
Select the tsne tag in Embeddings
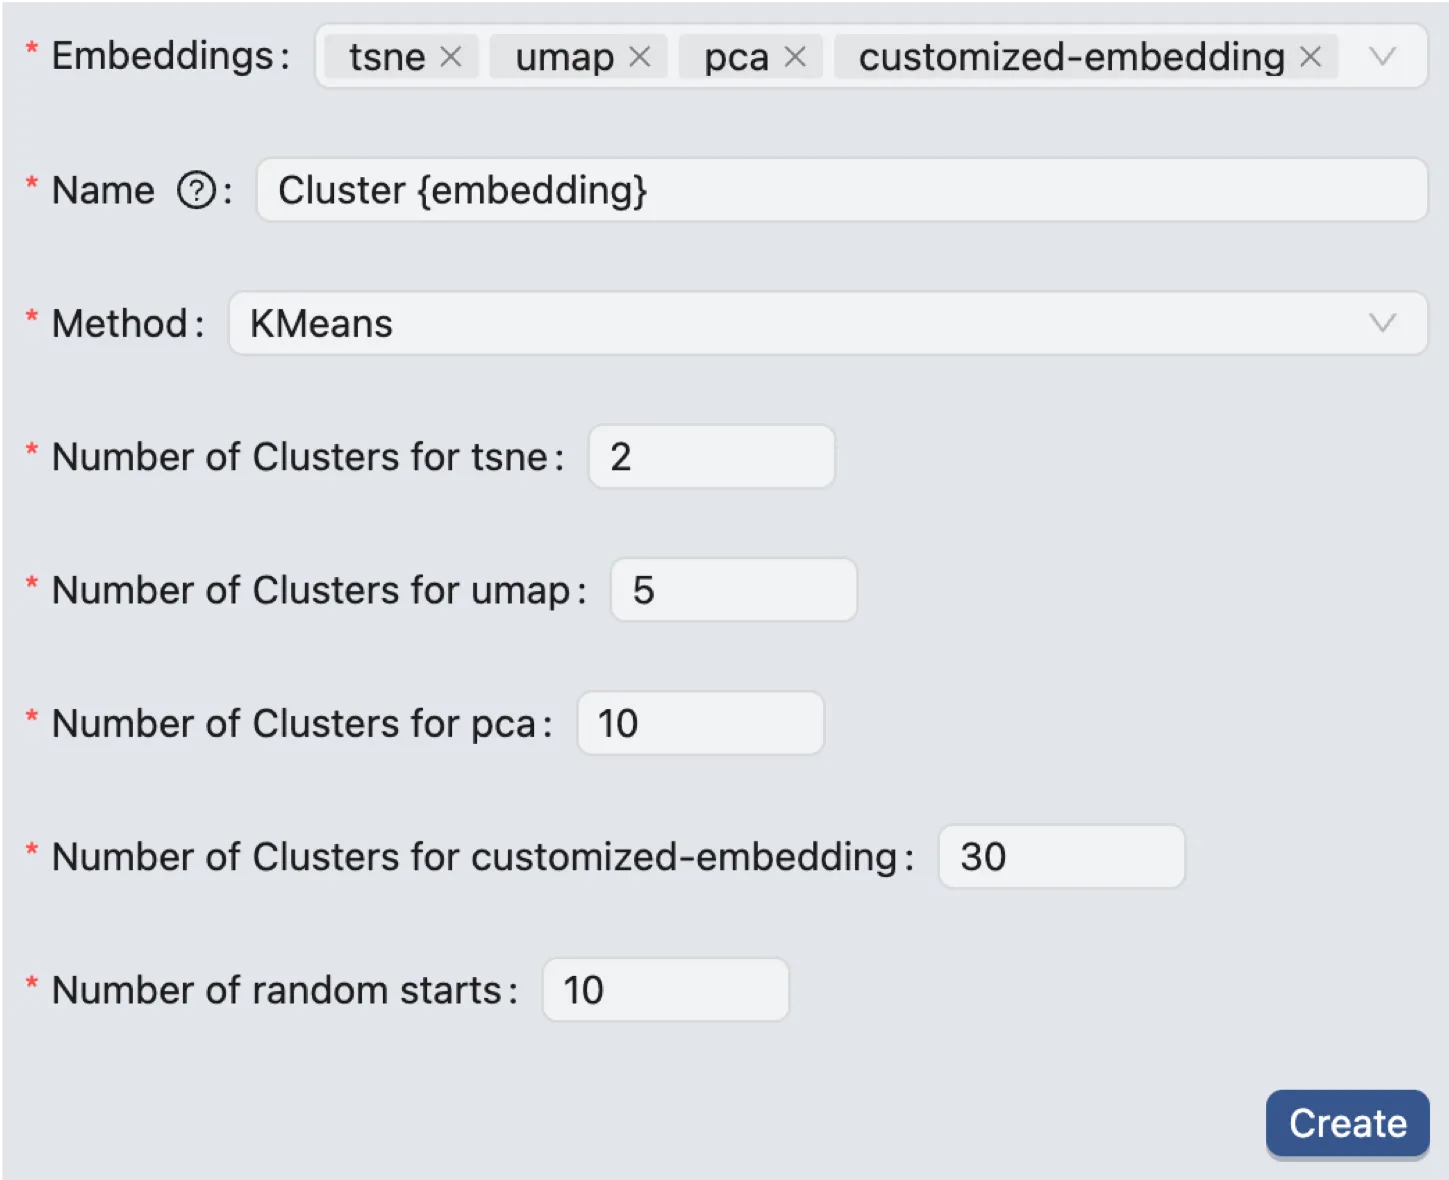(x=390, y=57)
